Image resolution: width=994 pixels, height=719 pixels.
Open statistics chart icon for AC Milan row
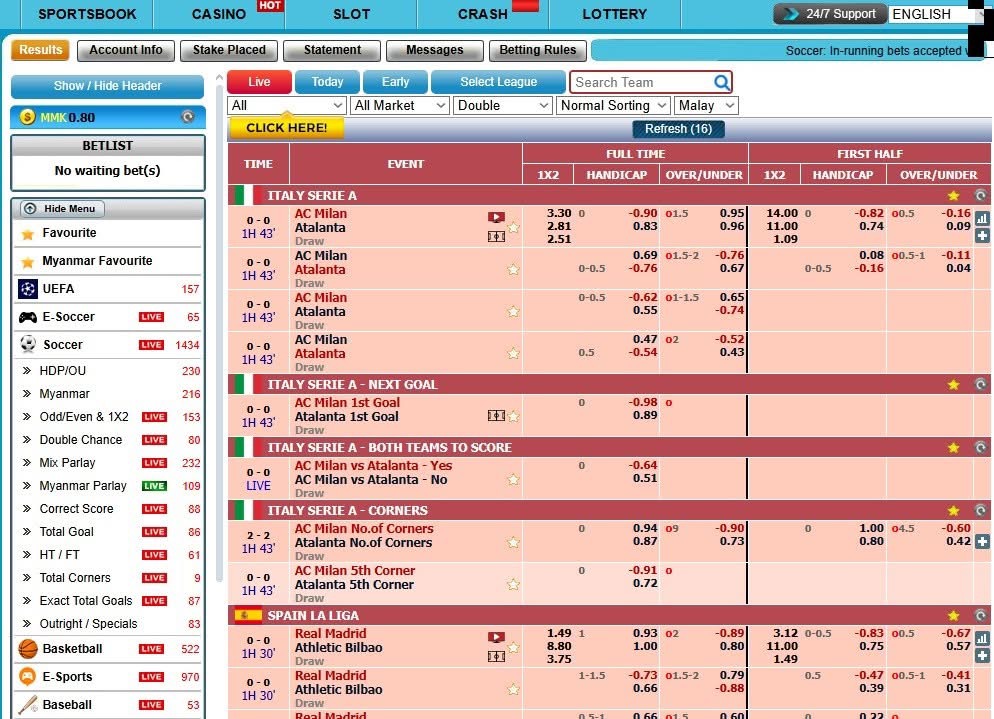982,219
